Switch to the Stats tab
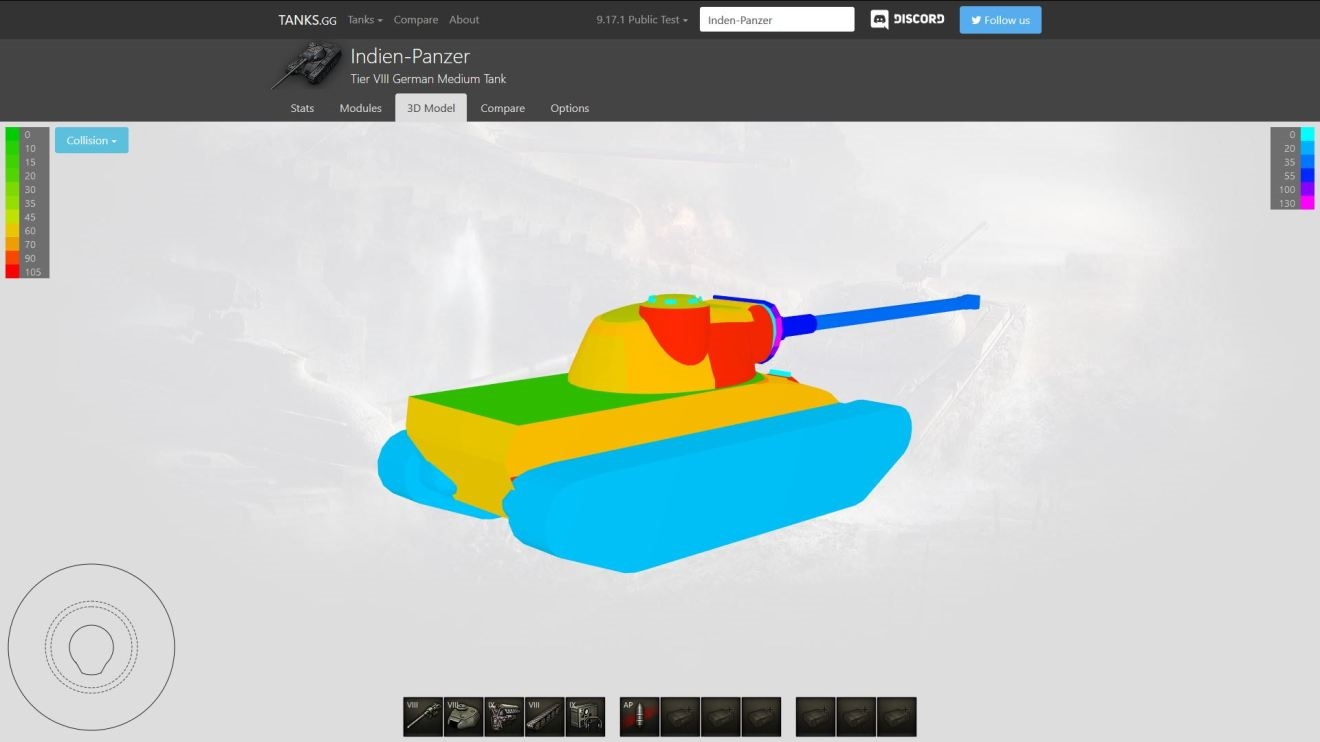1320x742 pixels. point(302,108)
